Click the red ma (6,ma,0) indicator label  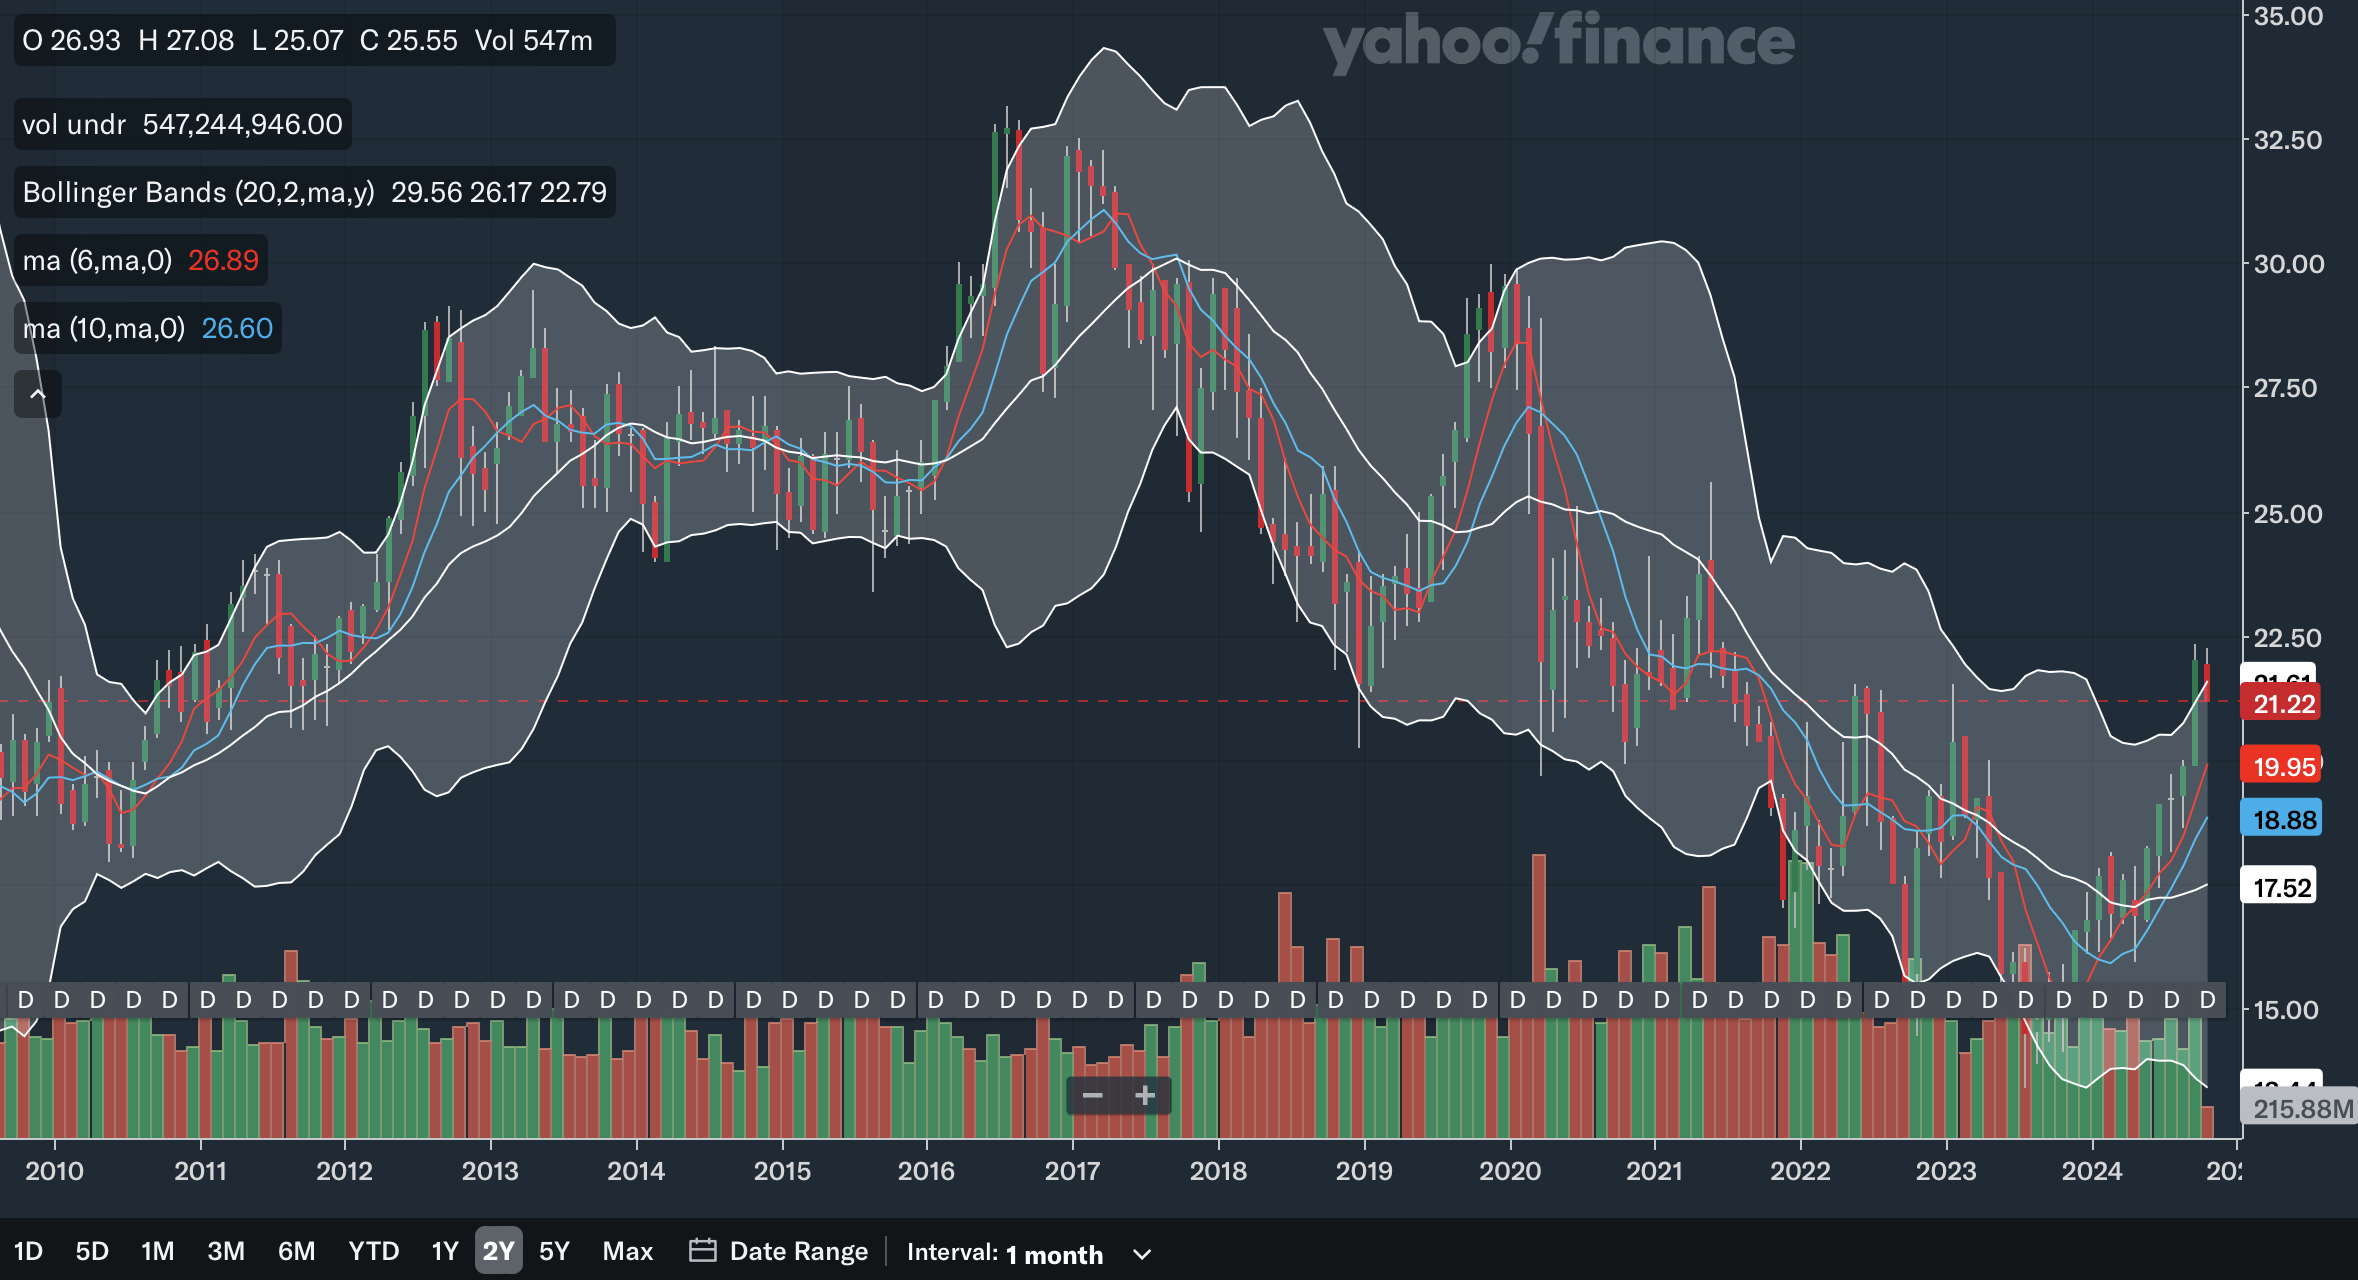click(97, 260)
